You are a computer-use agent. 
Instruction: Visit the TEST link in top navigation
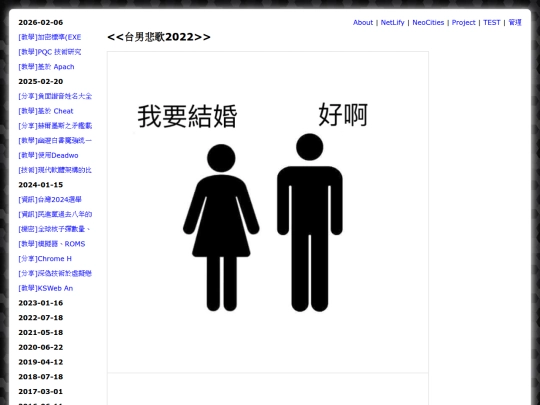491,22
